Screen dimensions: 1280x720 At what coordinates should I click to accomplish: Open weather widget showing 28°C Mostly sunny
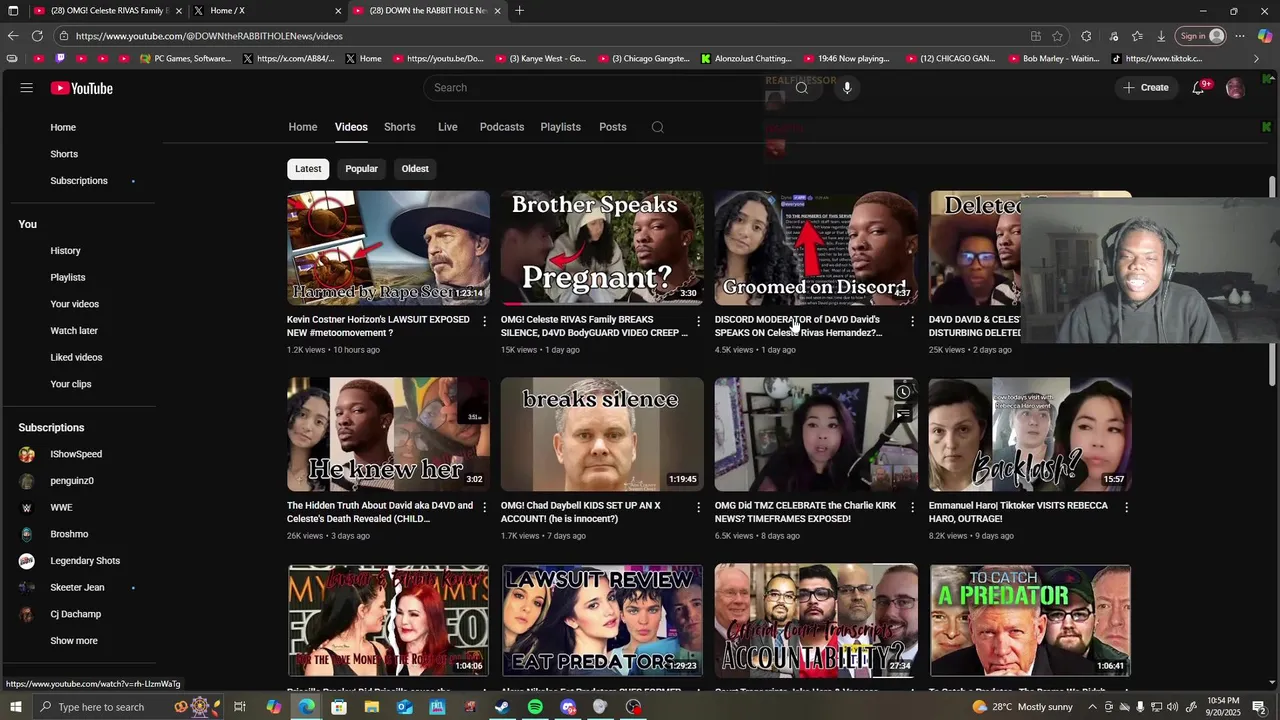point(1021,707)
